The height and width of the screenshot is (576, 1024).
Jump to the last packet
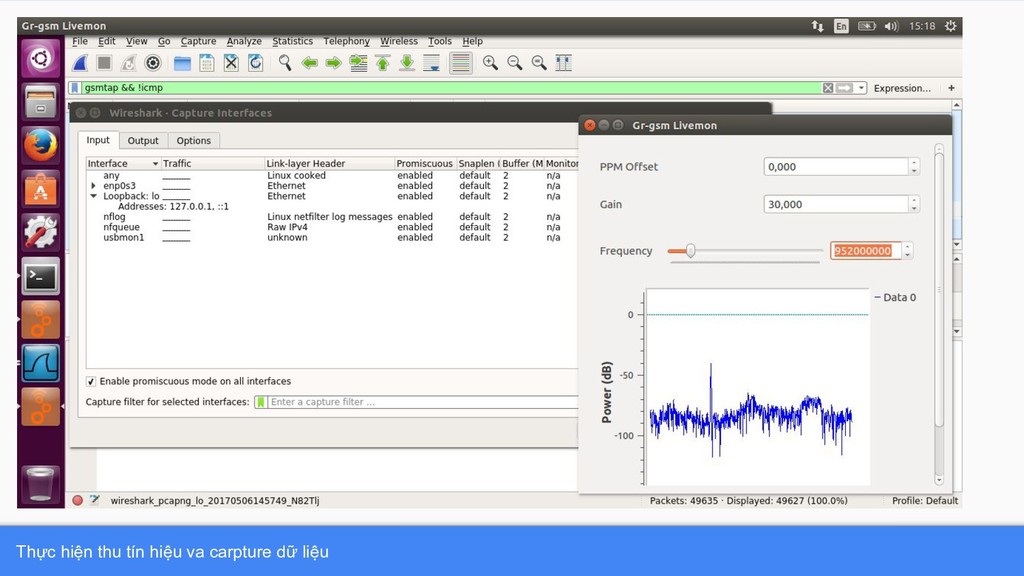coord(407,63)
